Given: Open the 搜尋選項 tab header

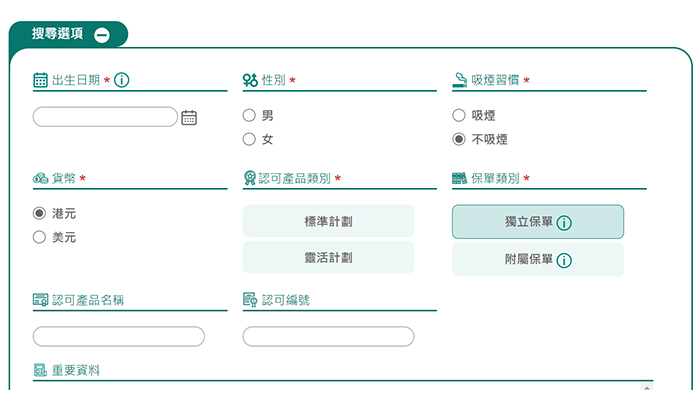Looking at the screenshot, I should tap(68, 34).
